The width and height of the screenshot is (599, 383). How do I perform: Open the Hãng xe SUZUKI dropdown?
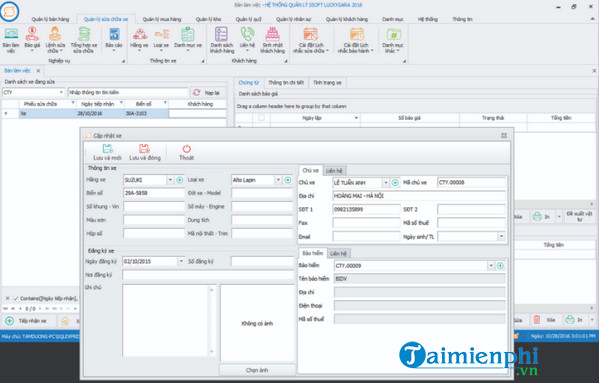point(170,180)
